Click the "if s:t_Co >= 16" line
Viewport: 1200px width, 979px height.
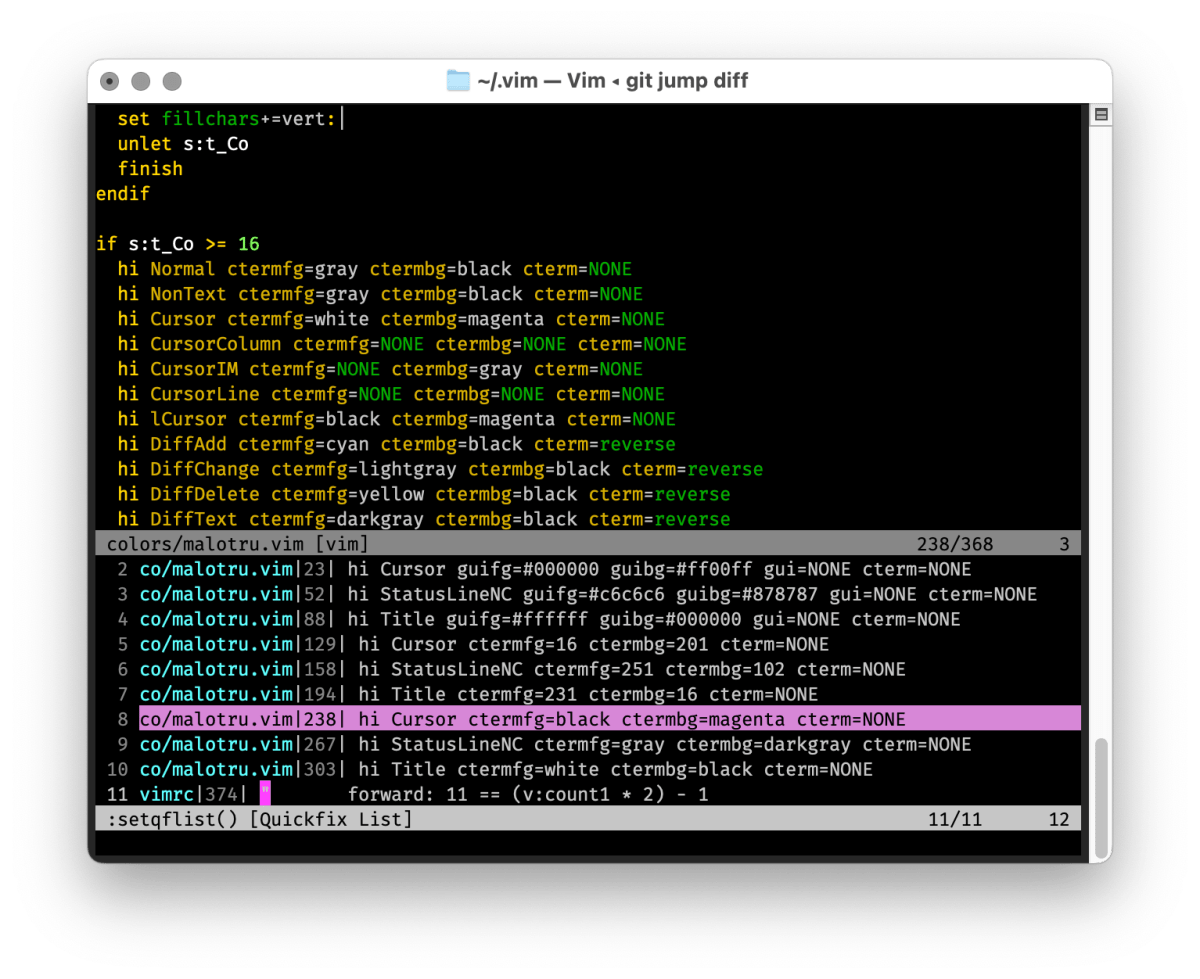[178, 244]
